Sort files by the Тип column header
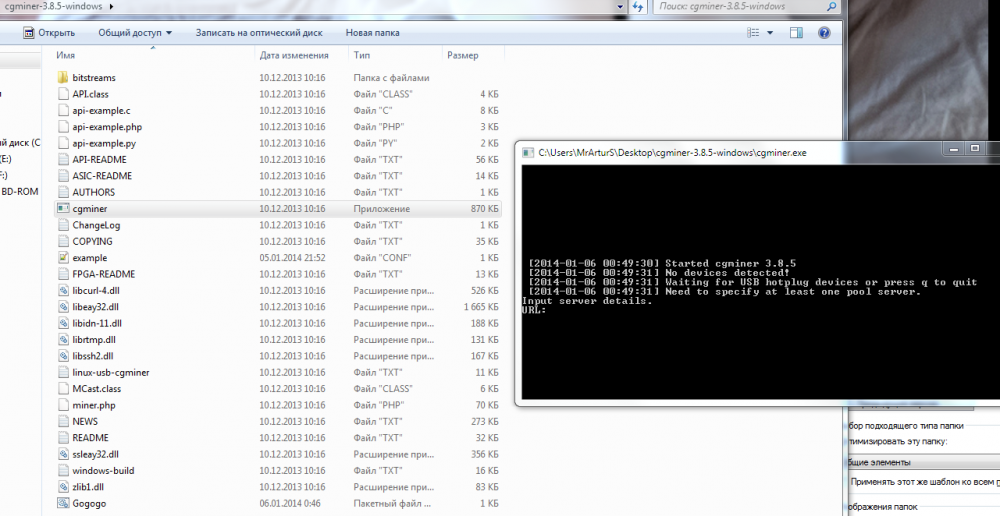 (395, 55)
